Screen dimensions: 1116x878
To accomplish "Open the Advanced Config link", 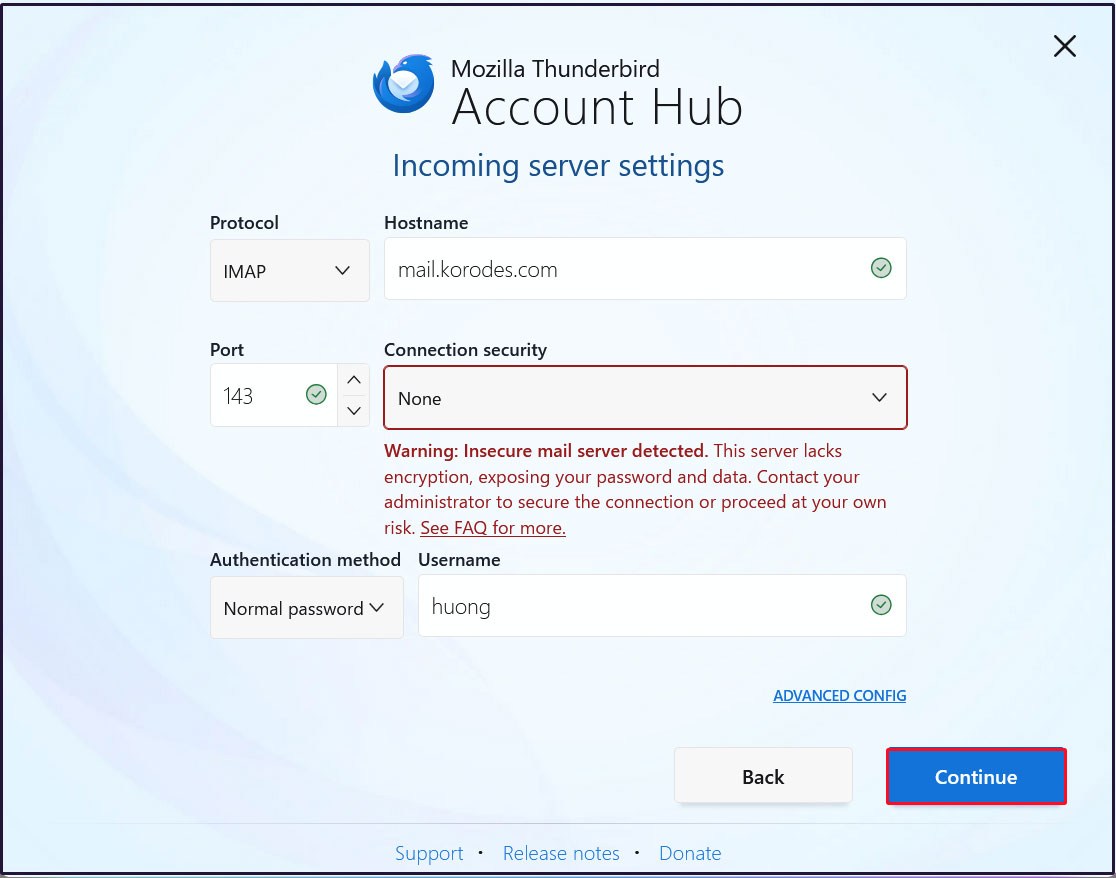I will [x=839, y=696].
